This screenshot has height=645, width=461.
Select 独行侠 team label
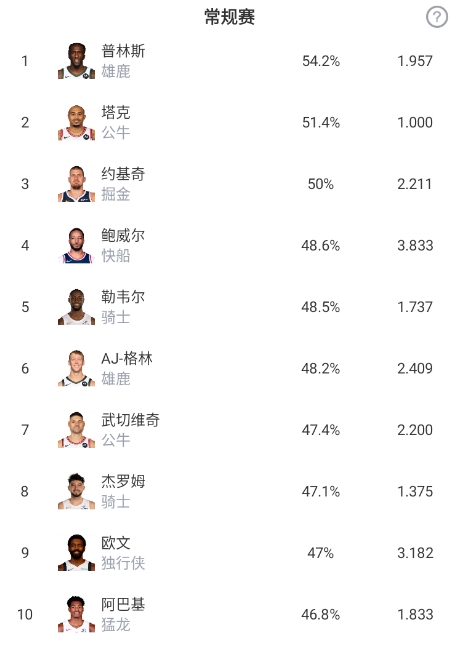[123, 563]
